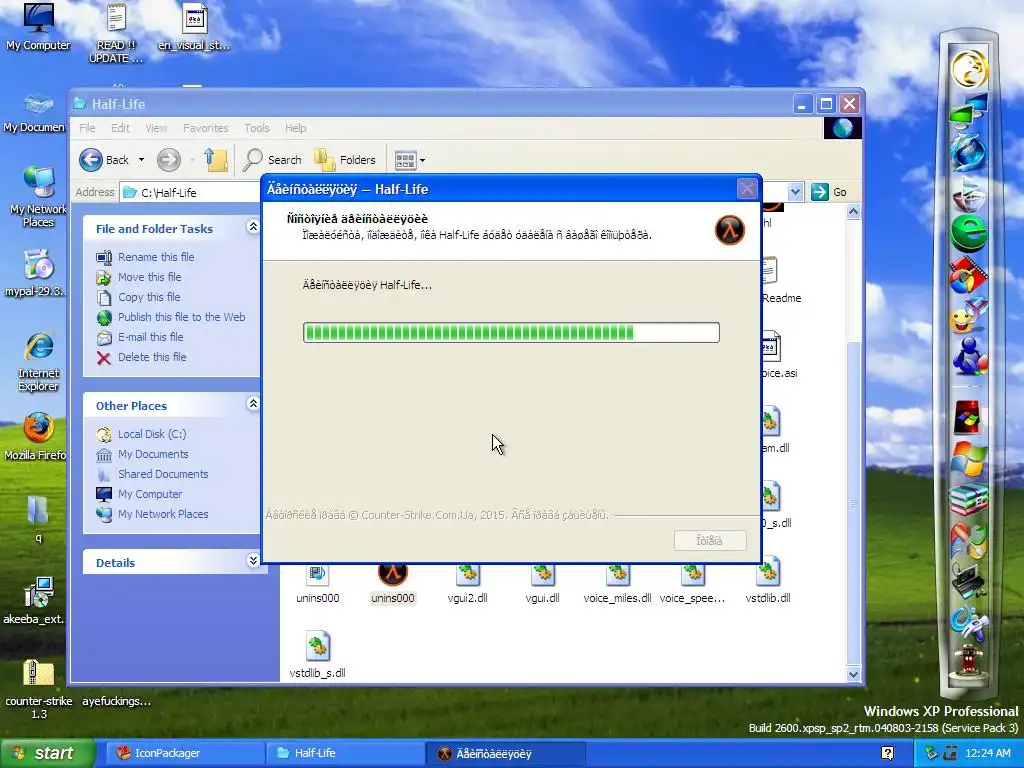Open the Back button history dropdown arrow
The width and height of the screenshot is (1024, 768).
pyautogui.click(x=141, y=159)
